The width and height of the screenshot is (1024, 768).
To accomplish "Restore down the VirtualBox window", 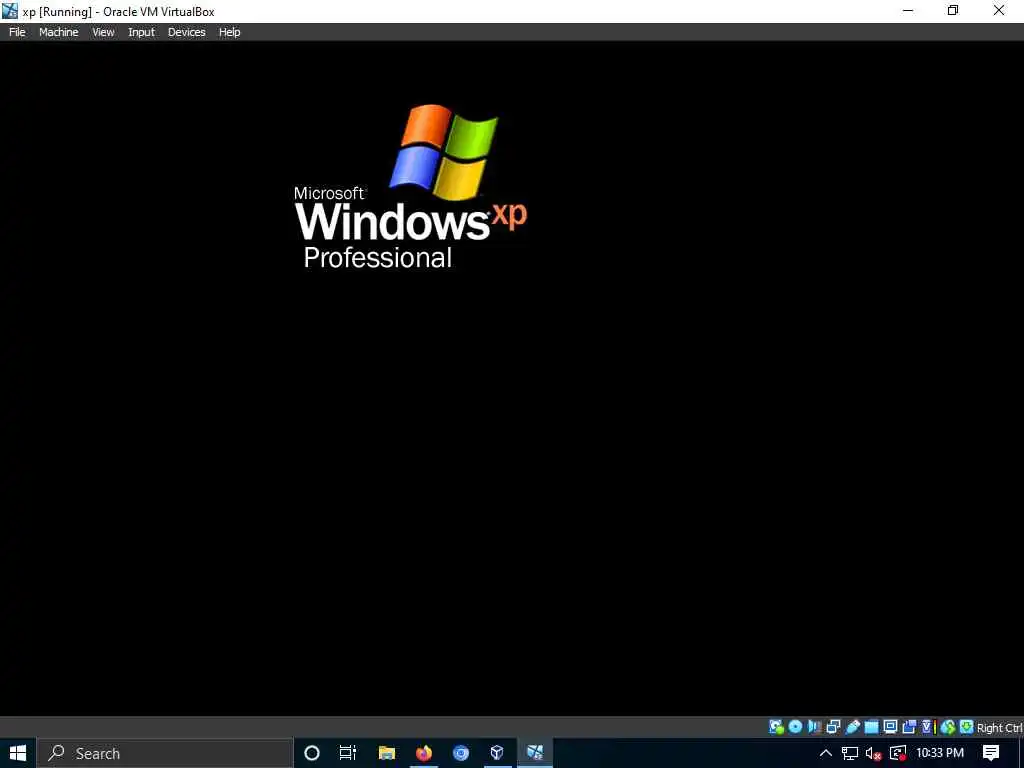I will pos(953,10).
